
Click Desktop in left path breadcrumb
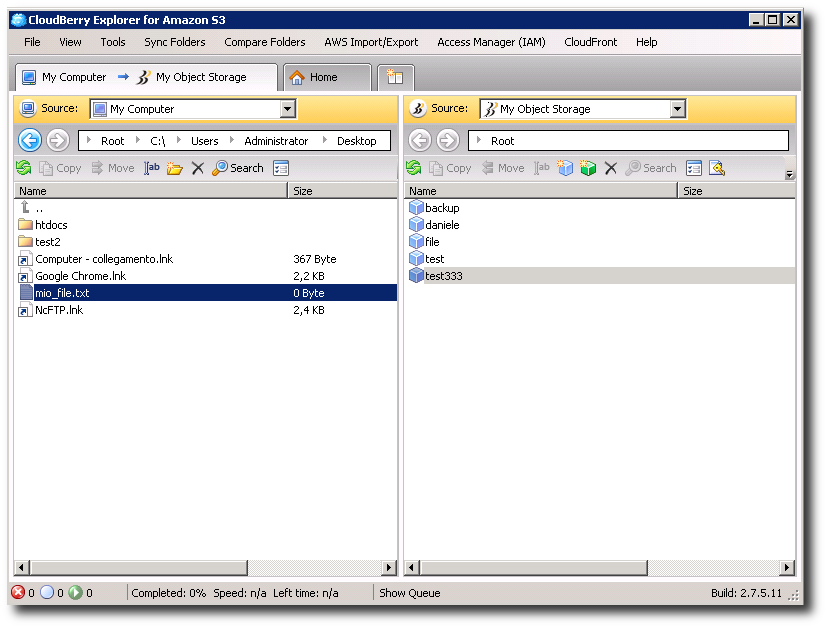coord(357,141)
